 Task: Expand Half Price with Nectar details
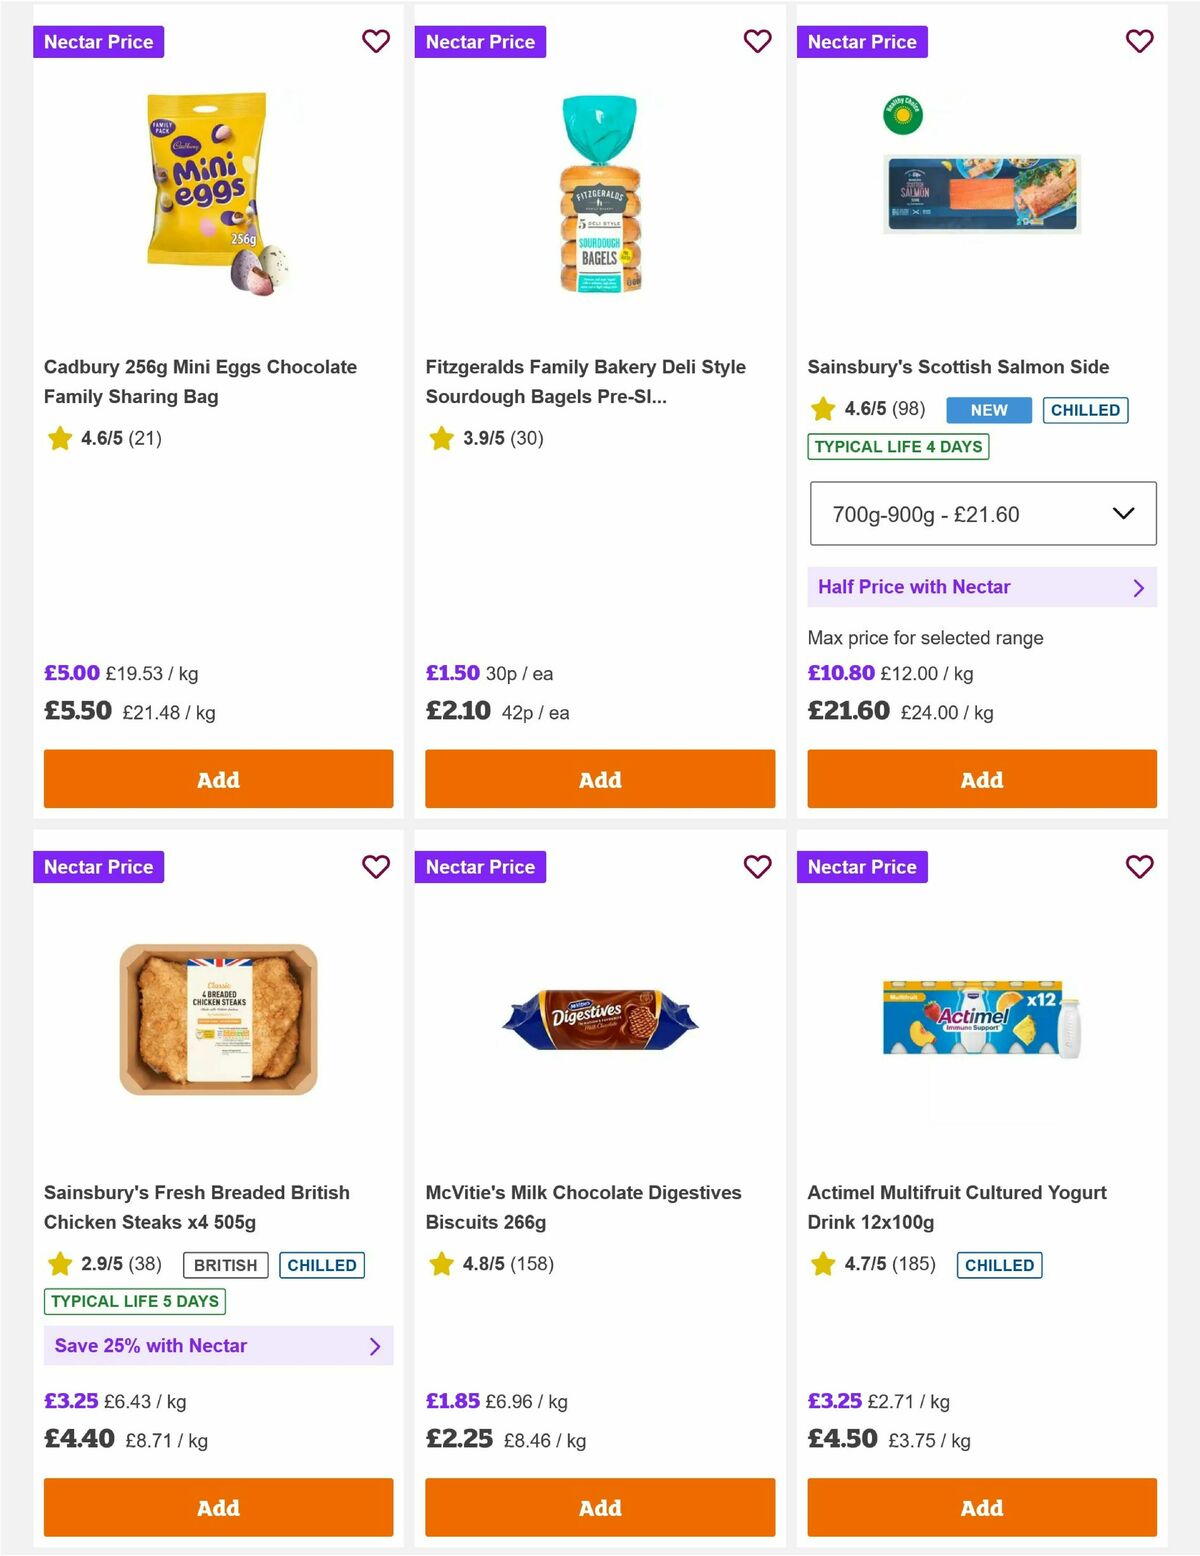point(981,587)
